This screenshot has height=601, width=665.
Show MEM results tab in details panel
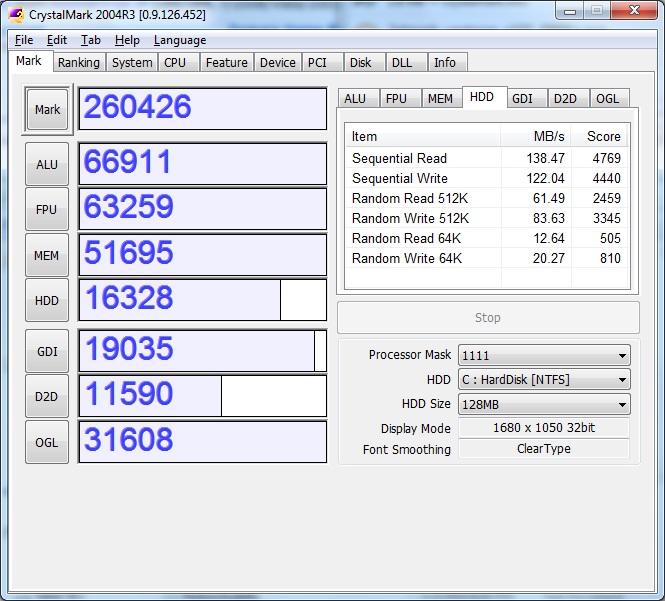point(441,98)
